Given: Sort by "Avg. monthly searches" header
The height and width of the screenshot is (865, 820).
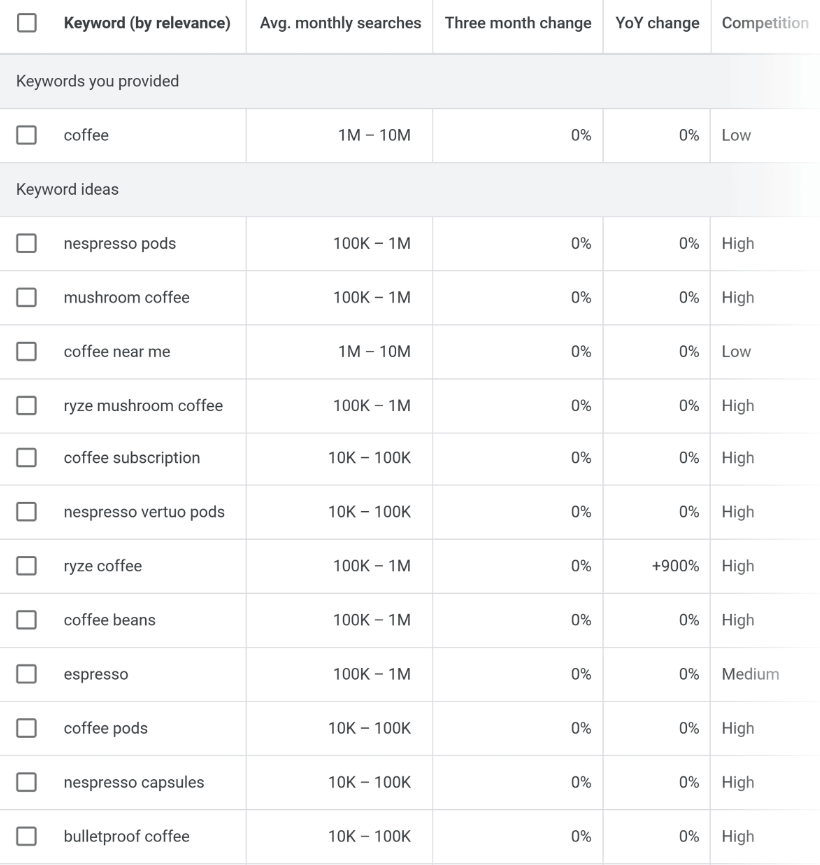Looking at the screenshot, I should [339, 22].
